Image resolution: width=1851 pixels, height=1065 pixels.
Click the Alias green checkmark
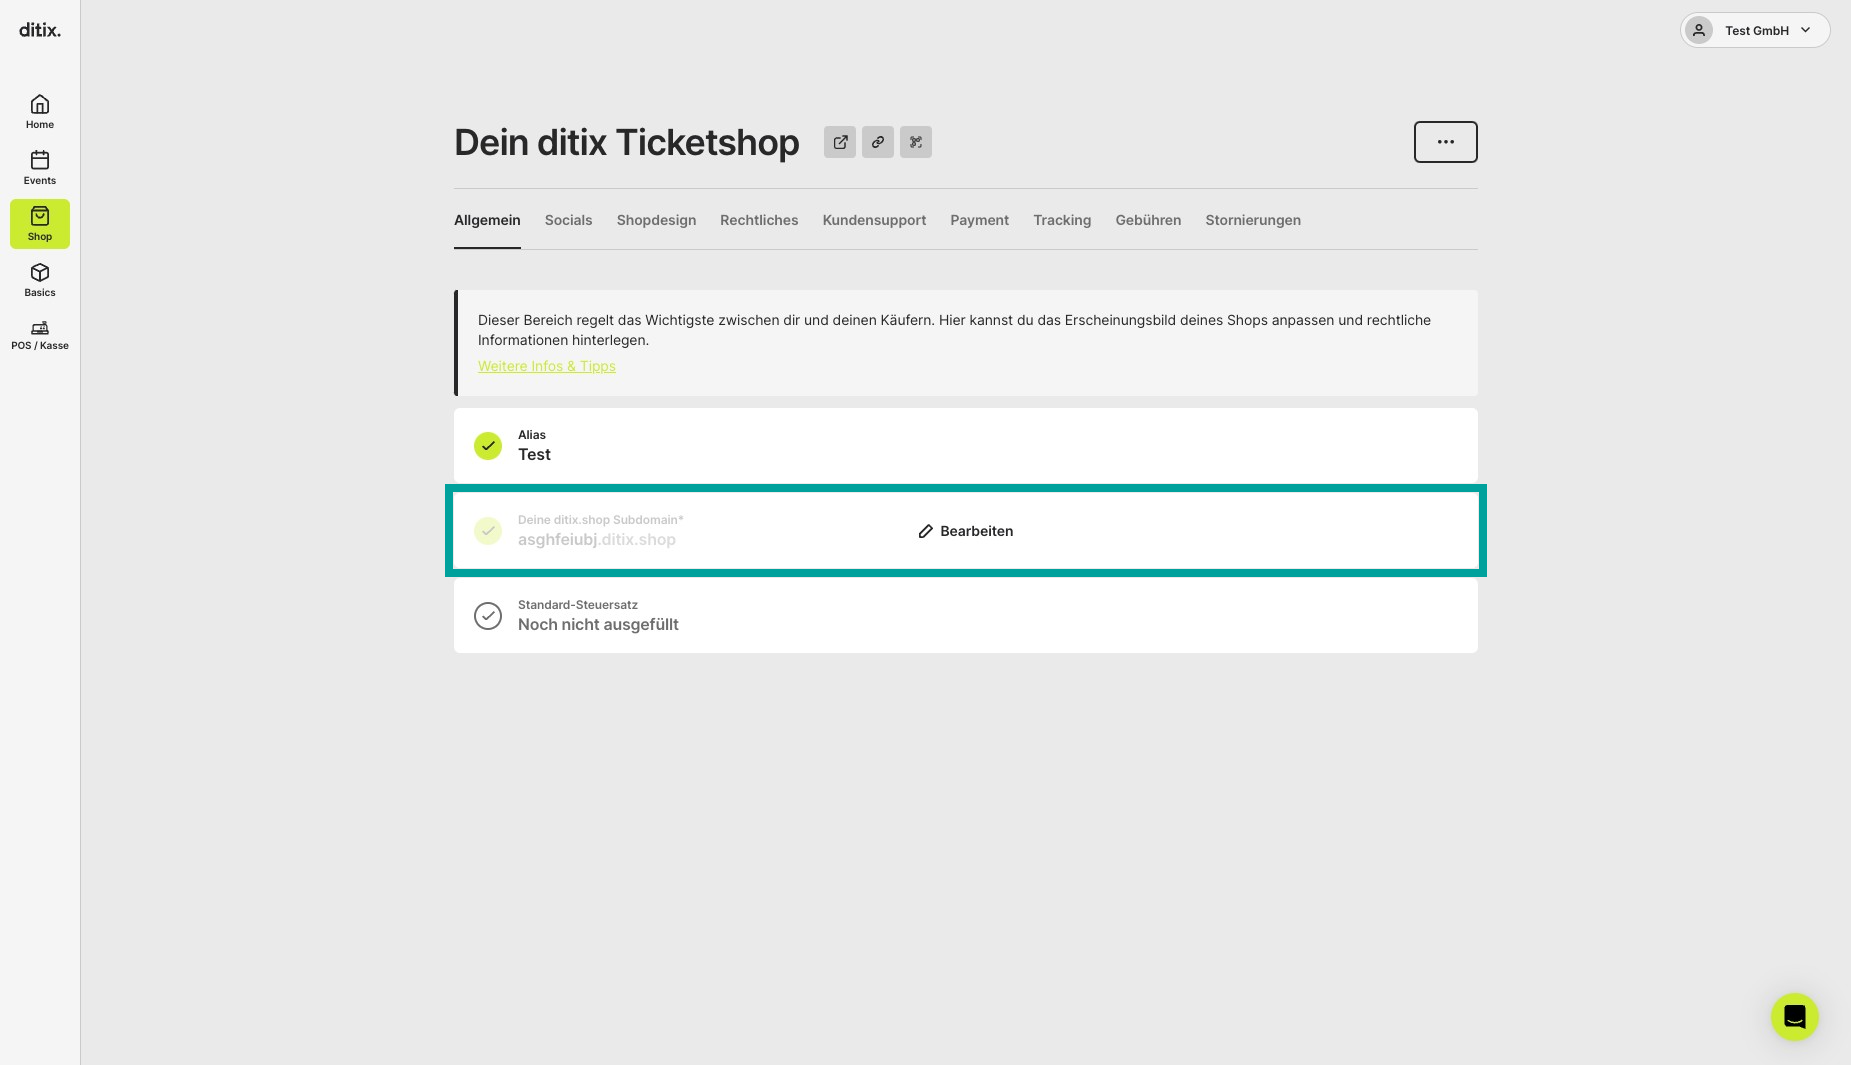click(488, 446)
